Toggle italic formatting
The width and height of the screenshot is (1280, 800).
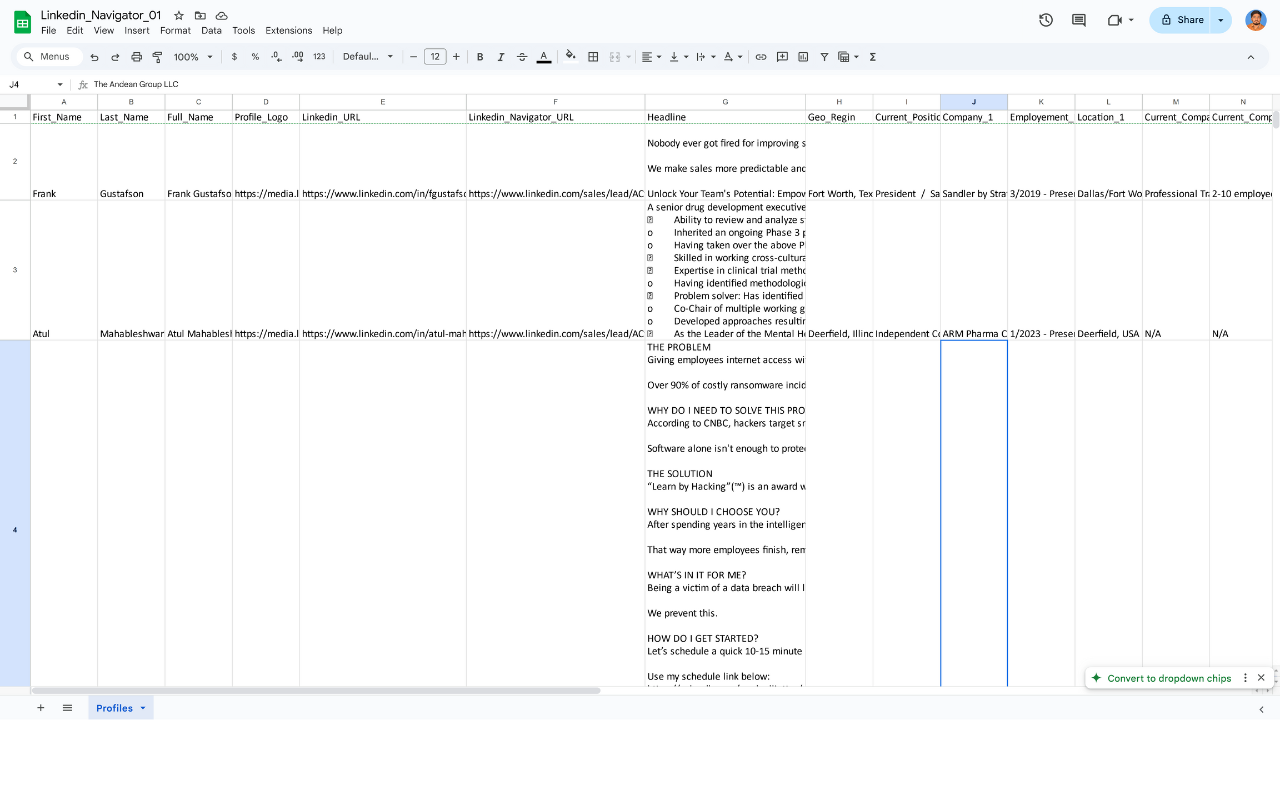point(501,57)
